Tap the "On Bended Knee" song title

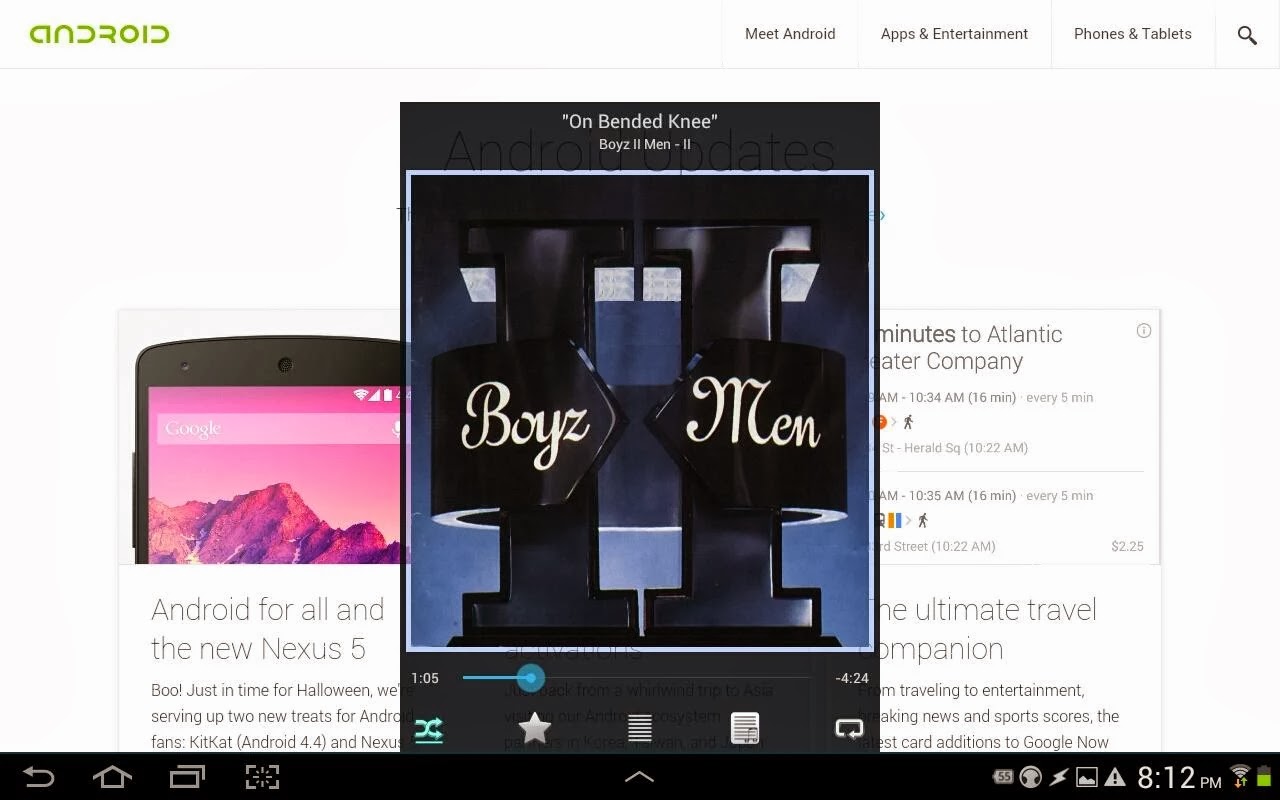click(x=640, y=121)
